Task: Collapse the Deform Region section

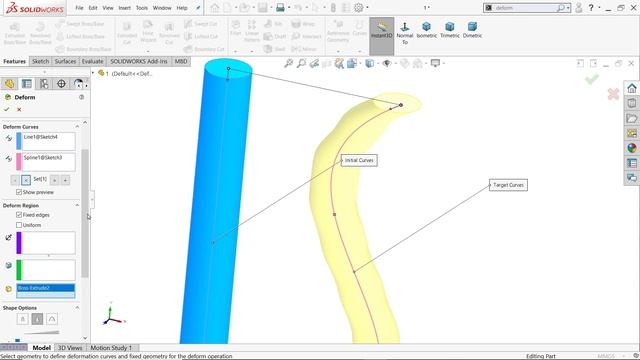Action: point(77,205)
